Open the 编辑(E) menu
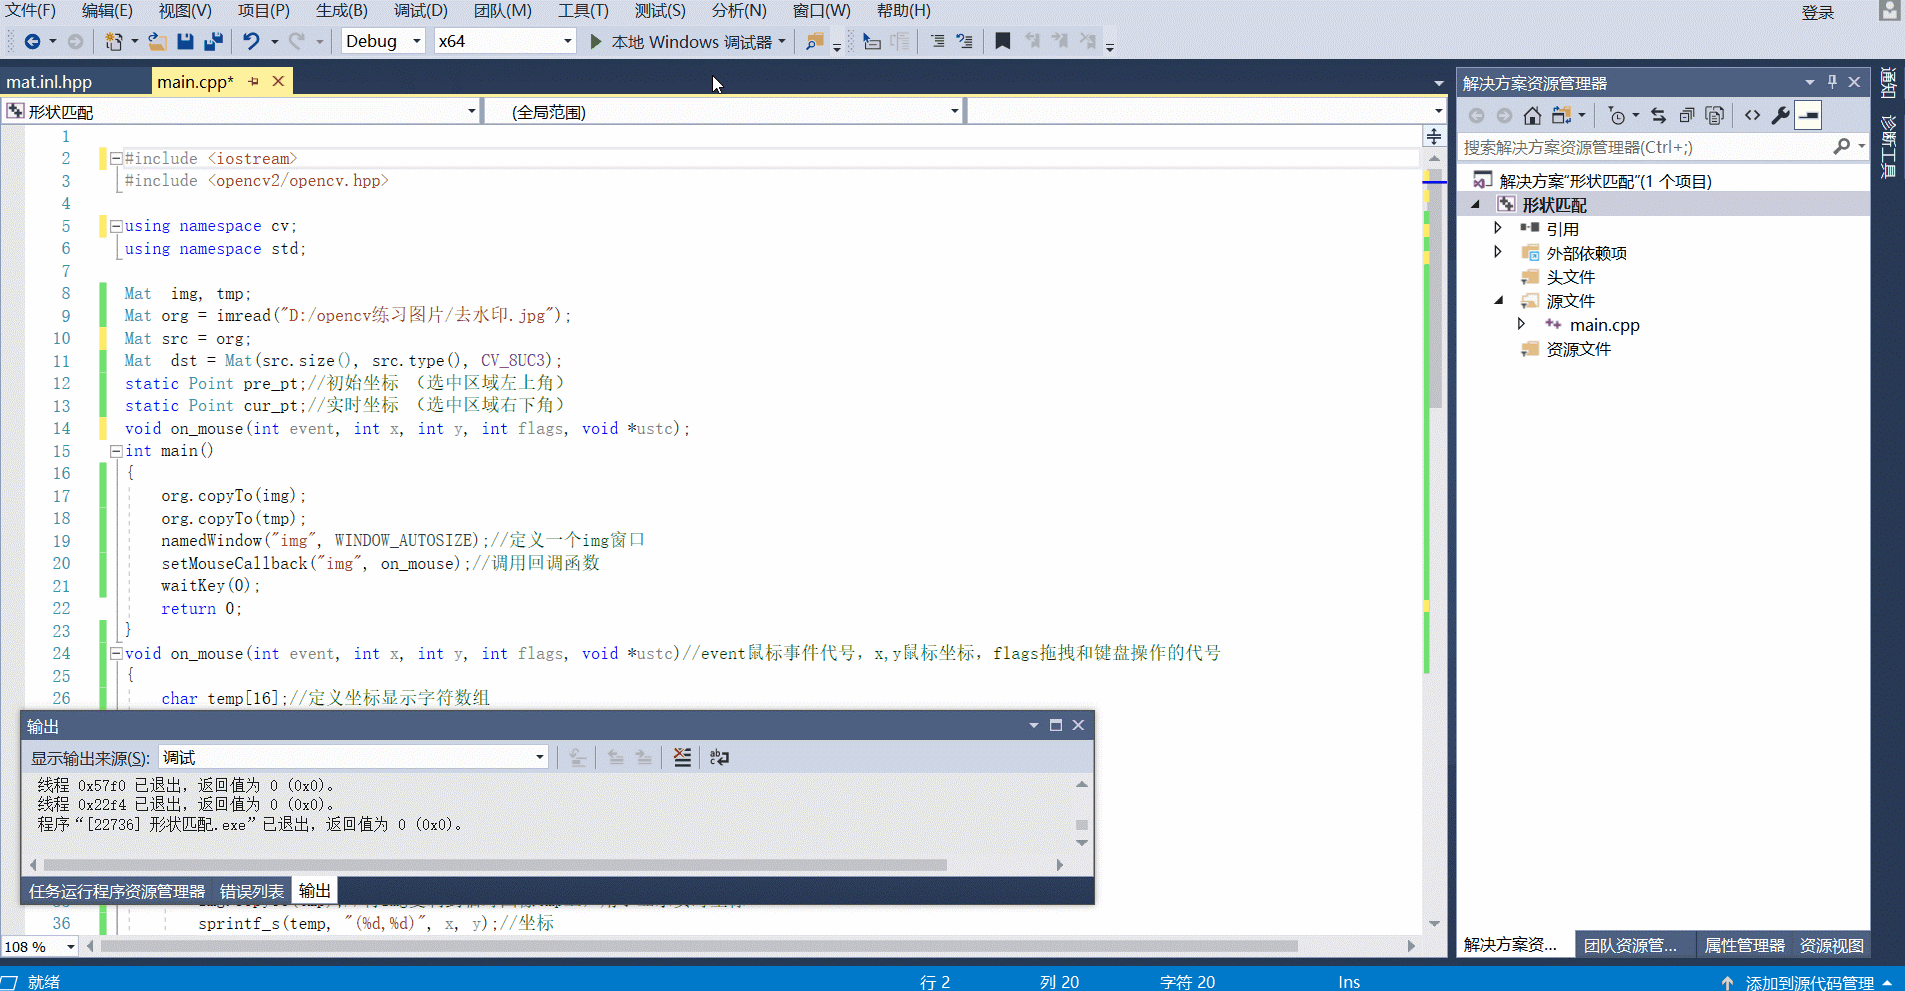Image resolution: width=1905 pixels, height=991 pixels. click(107, 11)
